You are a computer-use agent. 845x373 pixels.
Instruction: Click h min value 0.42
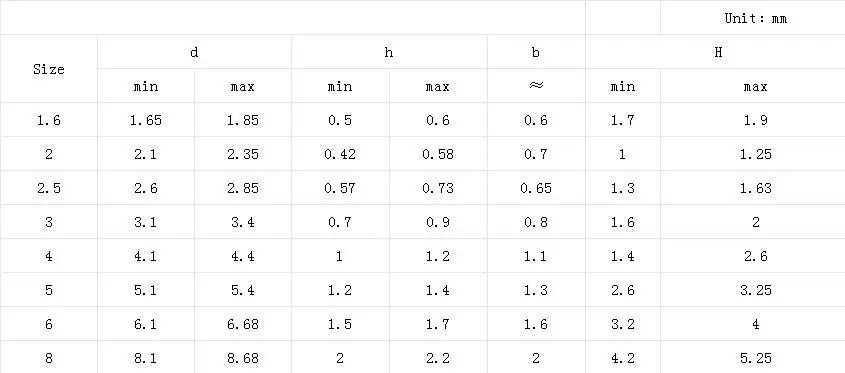340,154
